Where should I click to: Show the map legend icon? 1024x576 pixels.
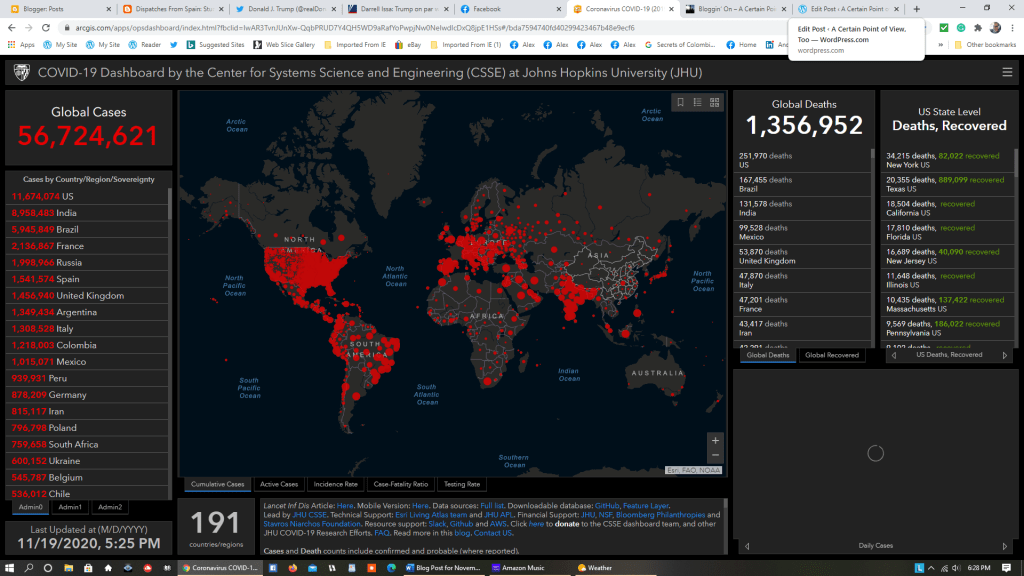pos(698,102)
